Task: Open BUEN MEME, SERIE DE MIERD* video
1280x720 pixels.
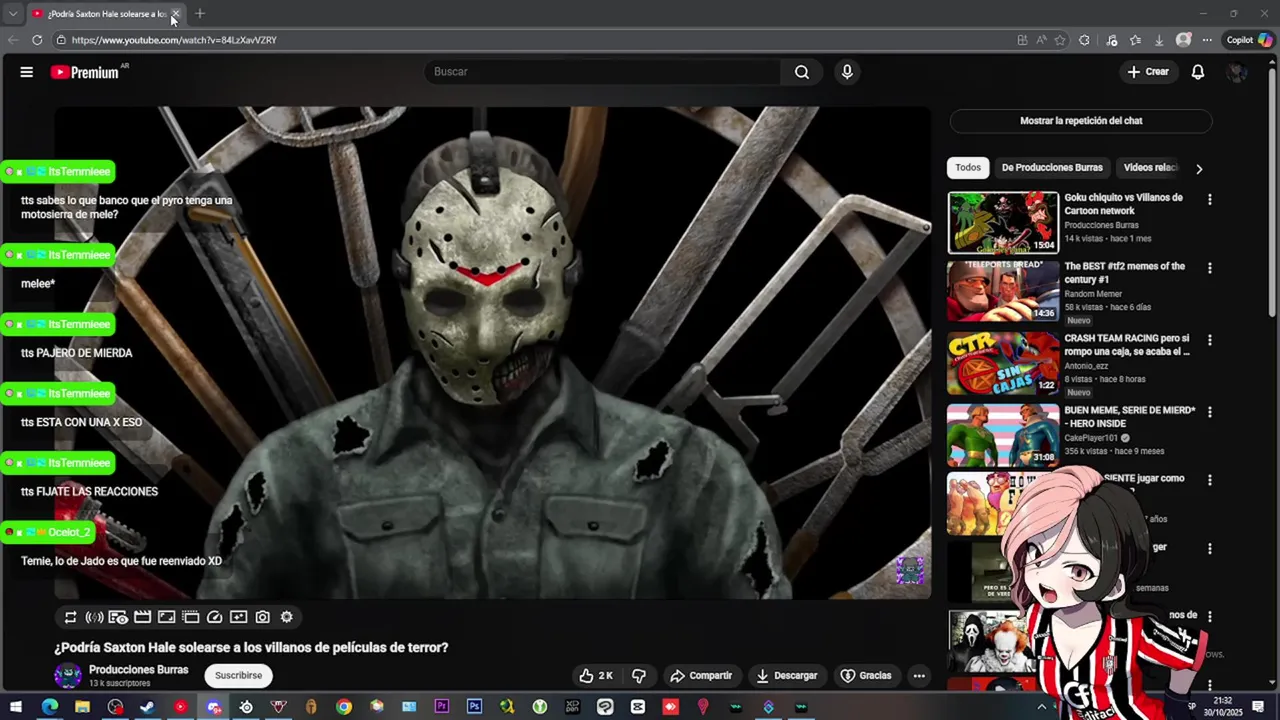Action: pyautogui.click(x=1130, y=417)
